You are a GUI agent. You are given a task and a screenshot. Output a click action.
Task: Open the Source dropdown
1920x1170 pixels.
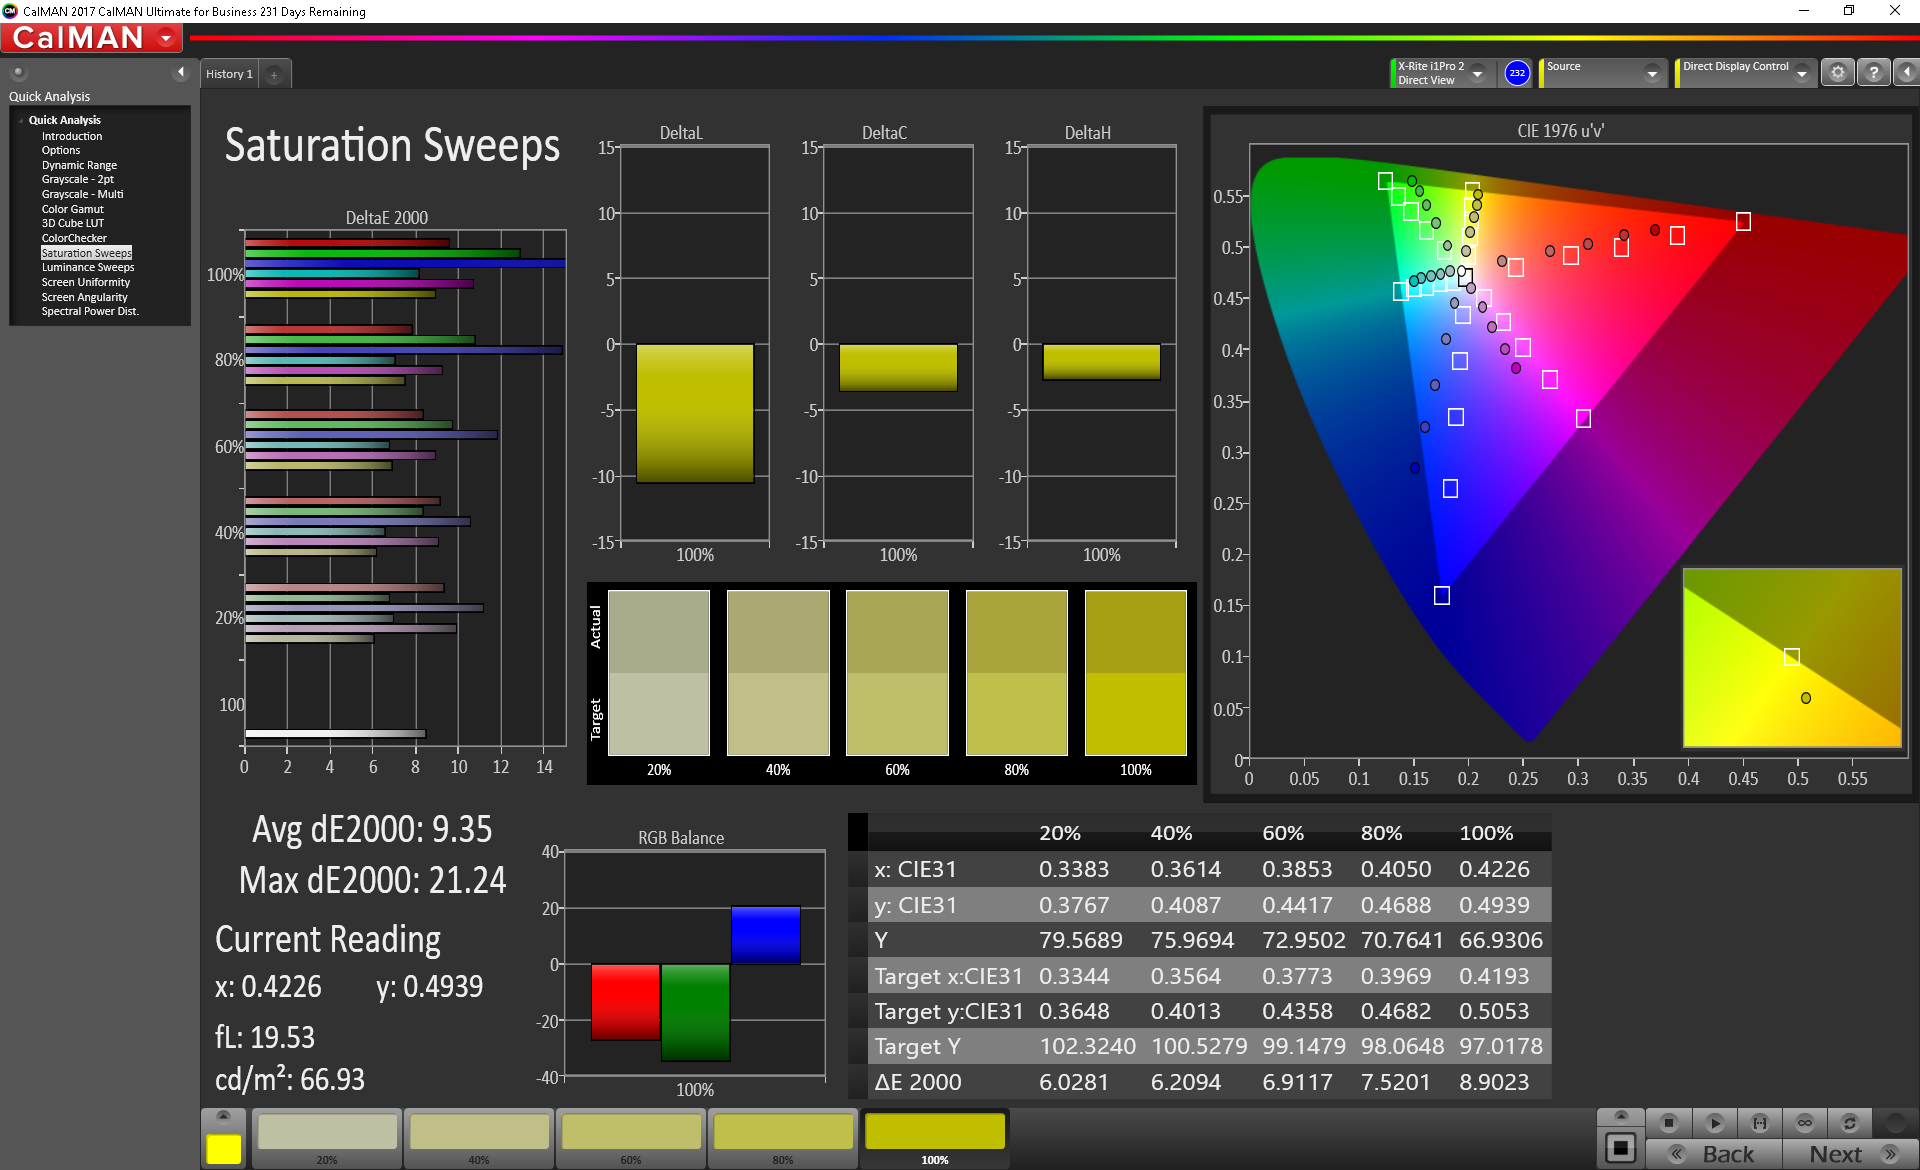click(x=1651, y=73)
